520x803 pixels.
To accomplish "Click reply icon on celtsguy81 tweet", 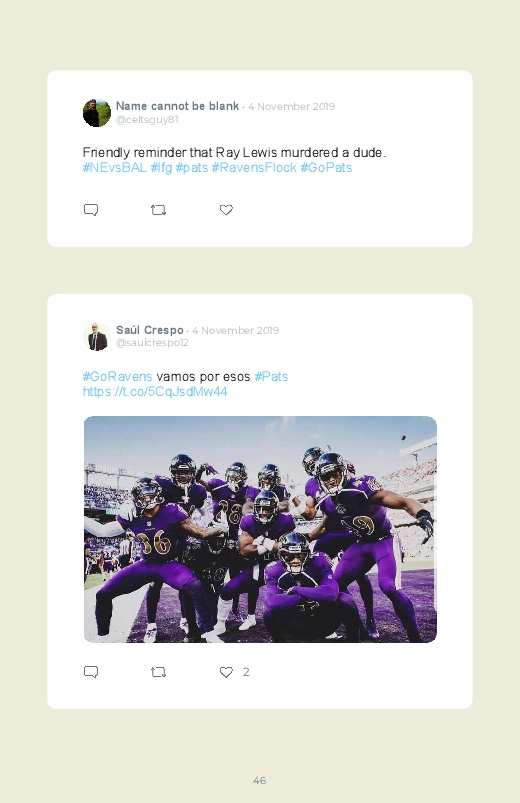I will point(91,210).
